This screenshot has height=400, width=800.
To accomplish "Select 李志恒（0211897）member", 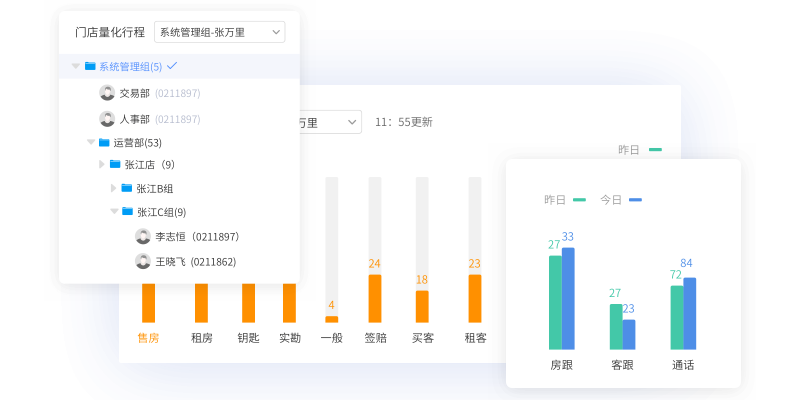I will [x=197, y=237].
